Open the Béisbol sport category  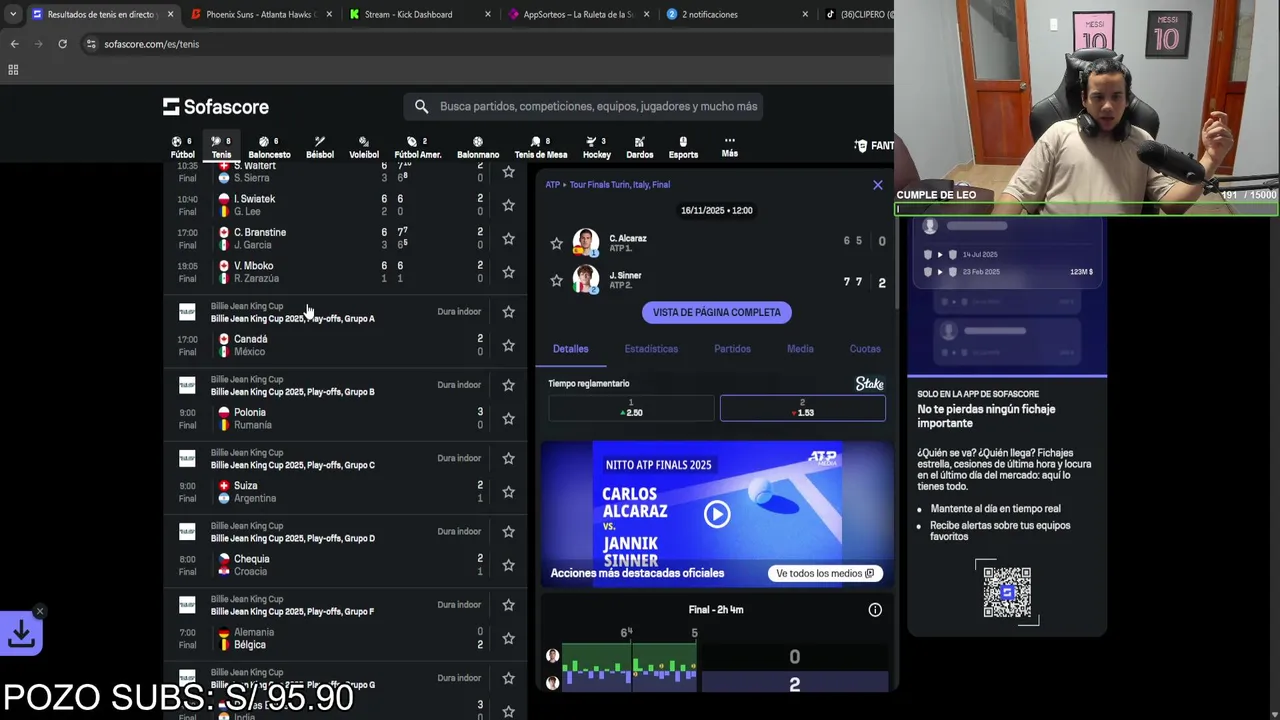[320, 147]
